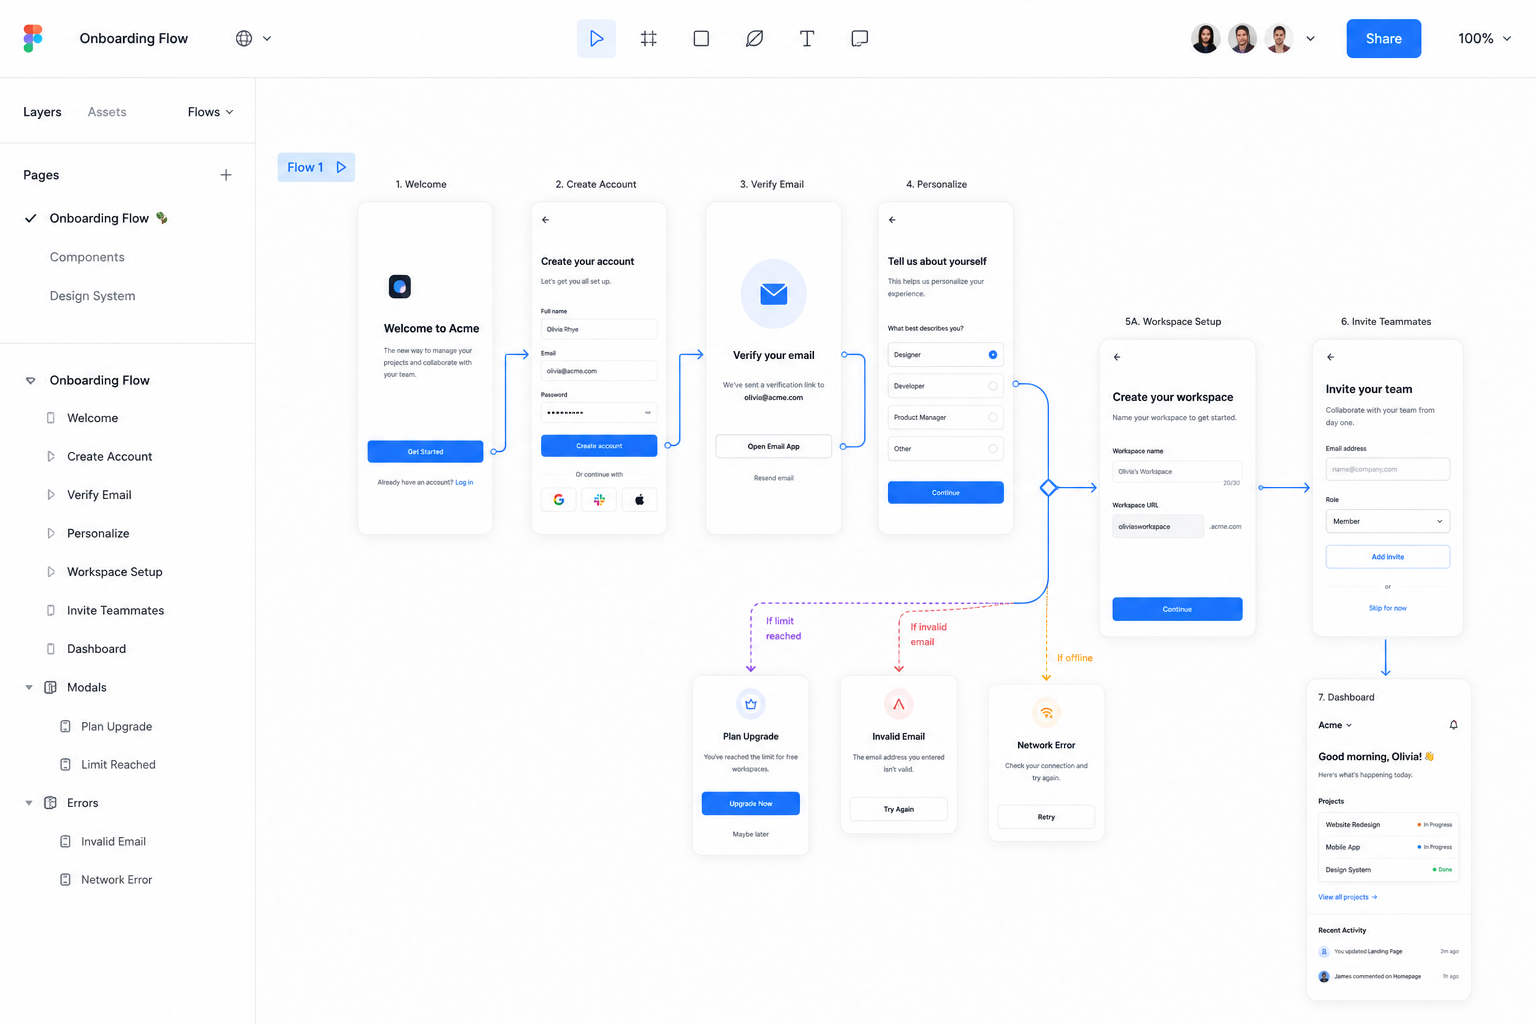Click the Skip for now link
1536x1024 pixels.
pyautogui.click(x=1387, y=608)
